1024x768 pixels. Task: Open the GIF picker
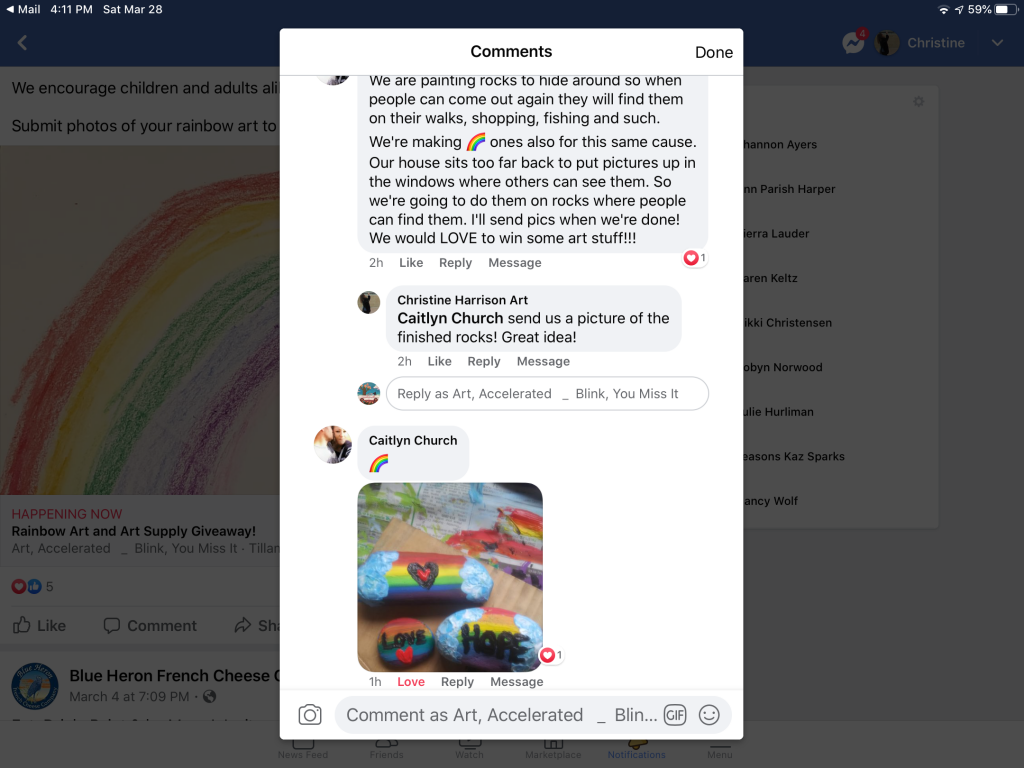coord(675,715)
